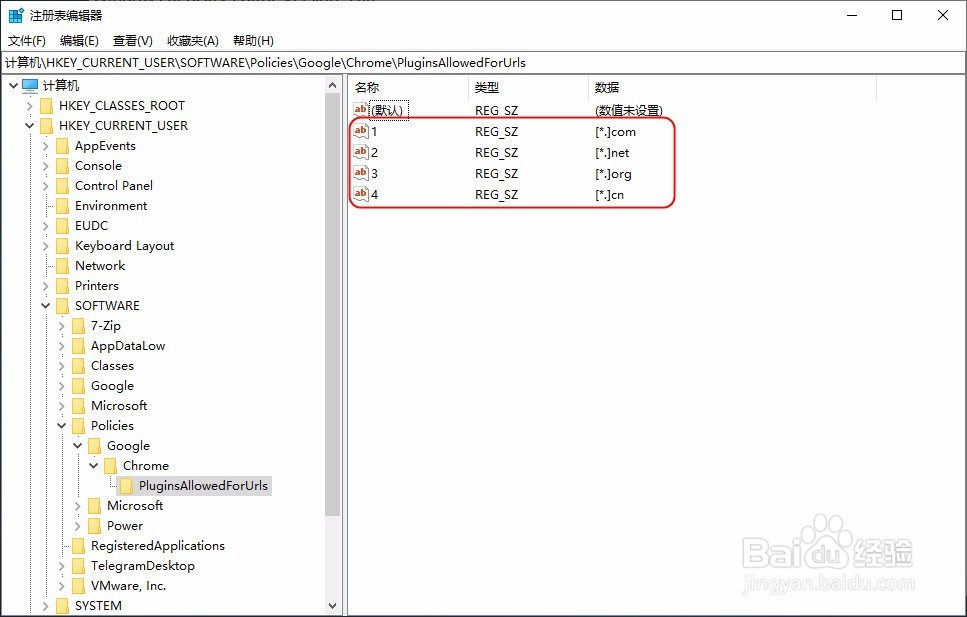Click the EUDC folder icon

(x=62, y=226)
